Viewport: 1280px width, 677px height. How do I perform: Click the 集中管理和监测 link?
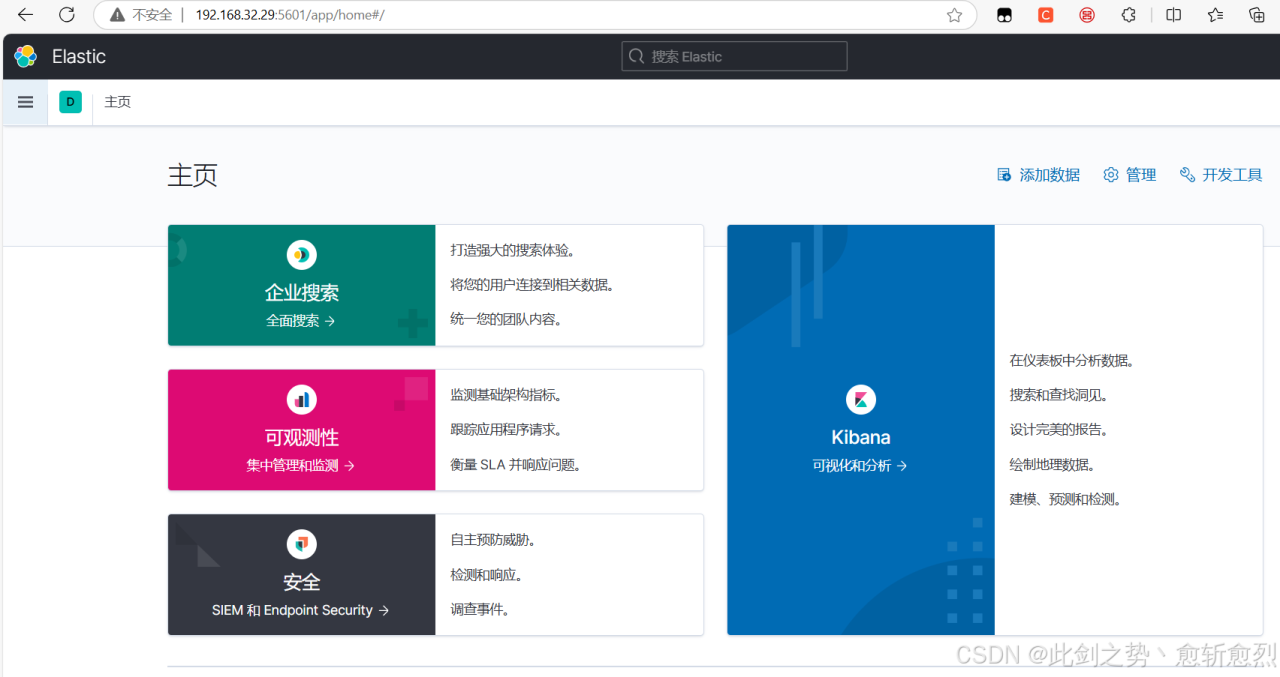pos(301,466)
